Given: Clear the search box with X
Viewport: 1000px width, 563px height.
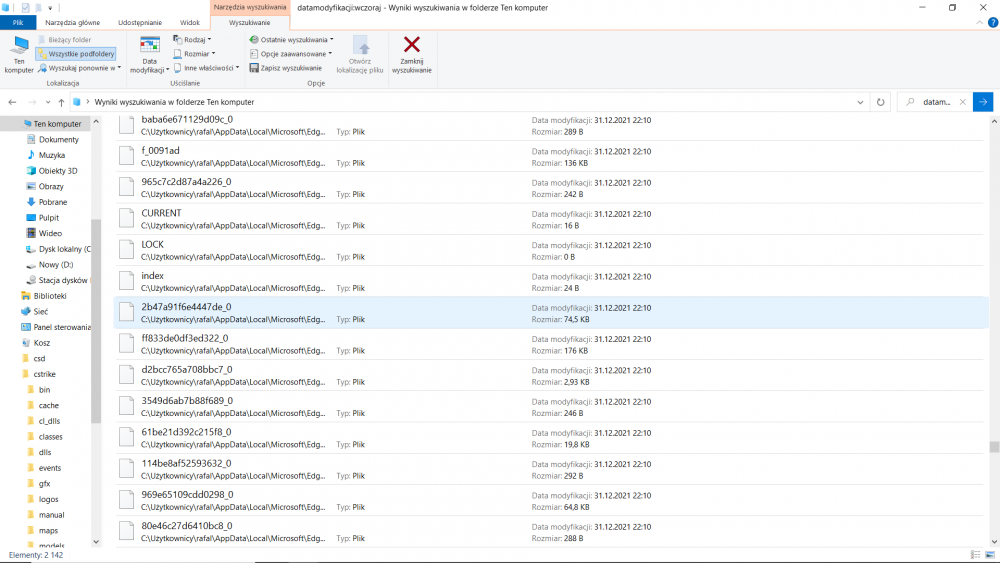Looking at the screenshot, I should point(962,102).
